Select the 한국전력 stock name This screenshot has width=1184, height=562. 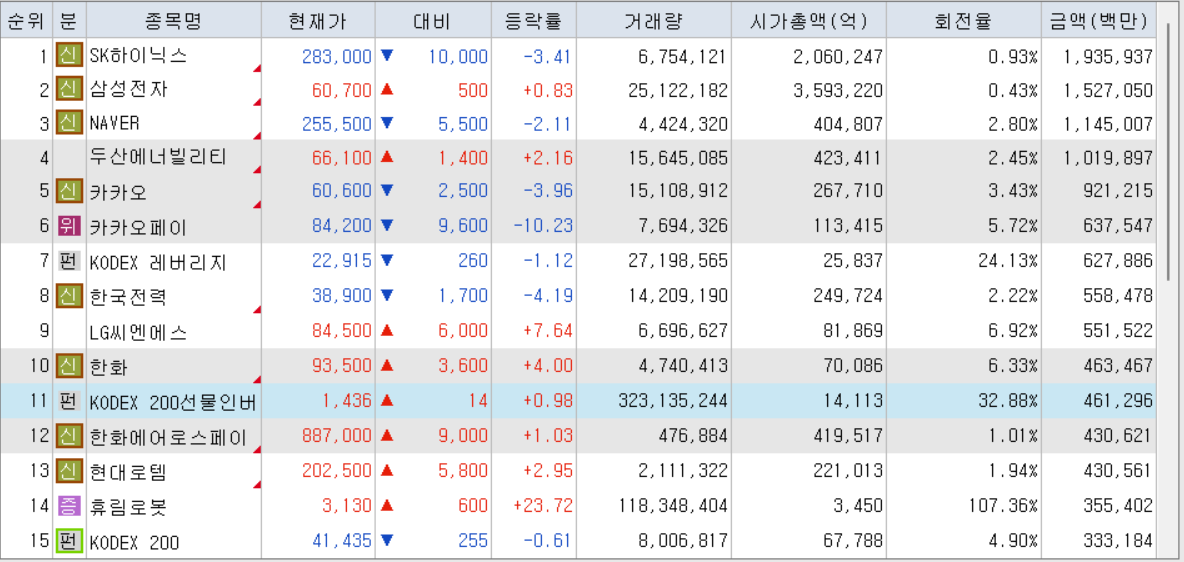coord(128,295)
